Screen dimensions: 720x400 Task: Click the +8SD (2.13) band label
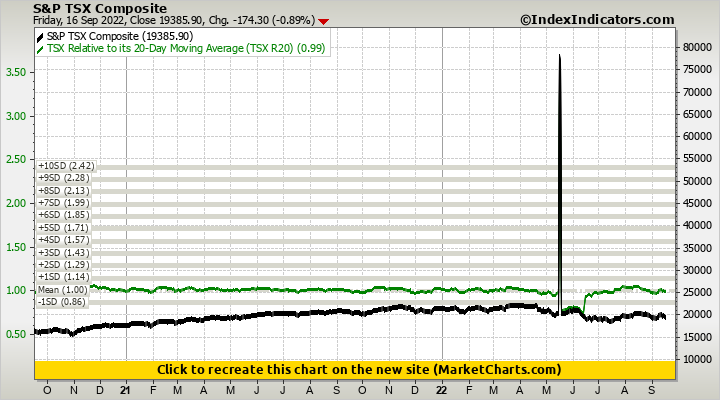click(x=63, y=191)
